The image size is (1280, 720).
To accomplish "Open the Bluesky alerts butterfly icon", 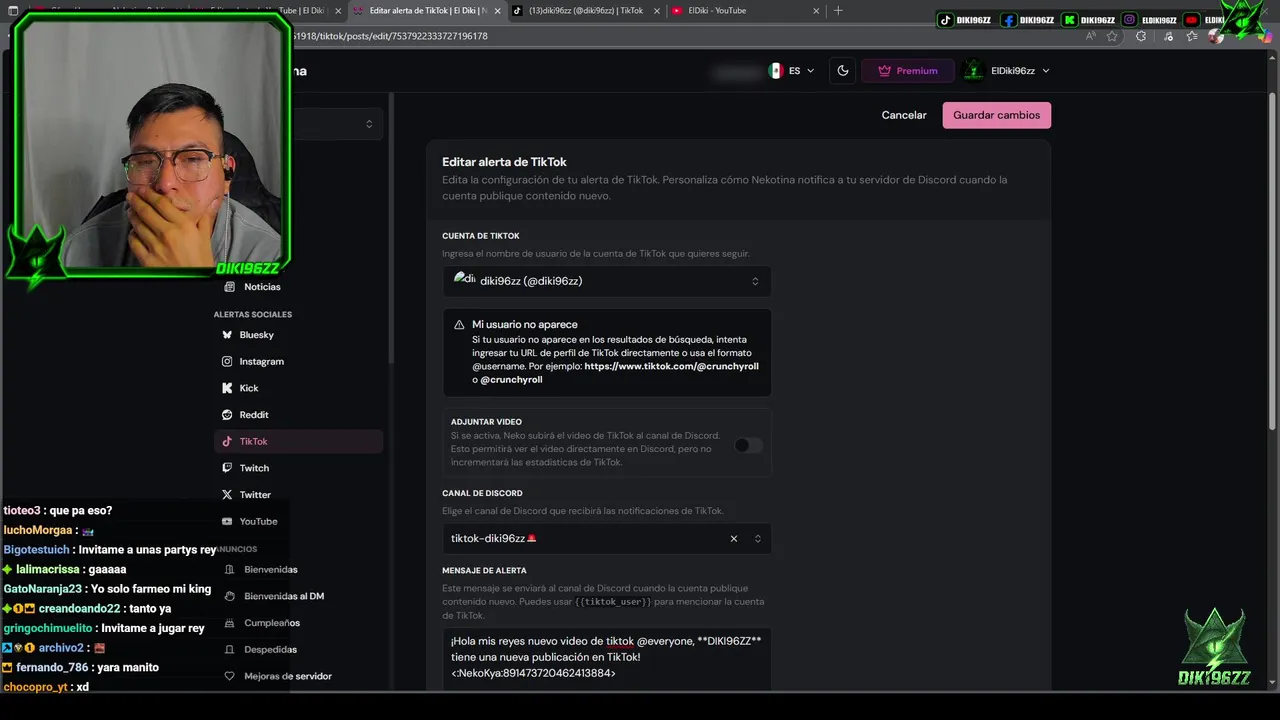I will click(x=227, y=335).
